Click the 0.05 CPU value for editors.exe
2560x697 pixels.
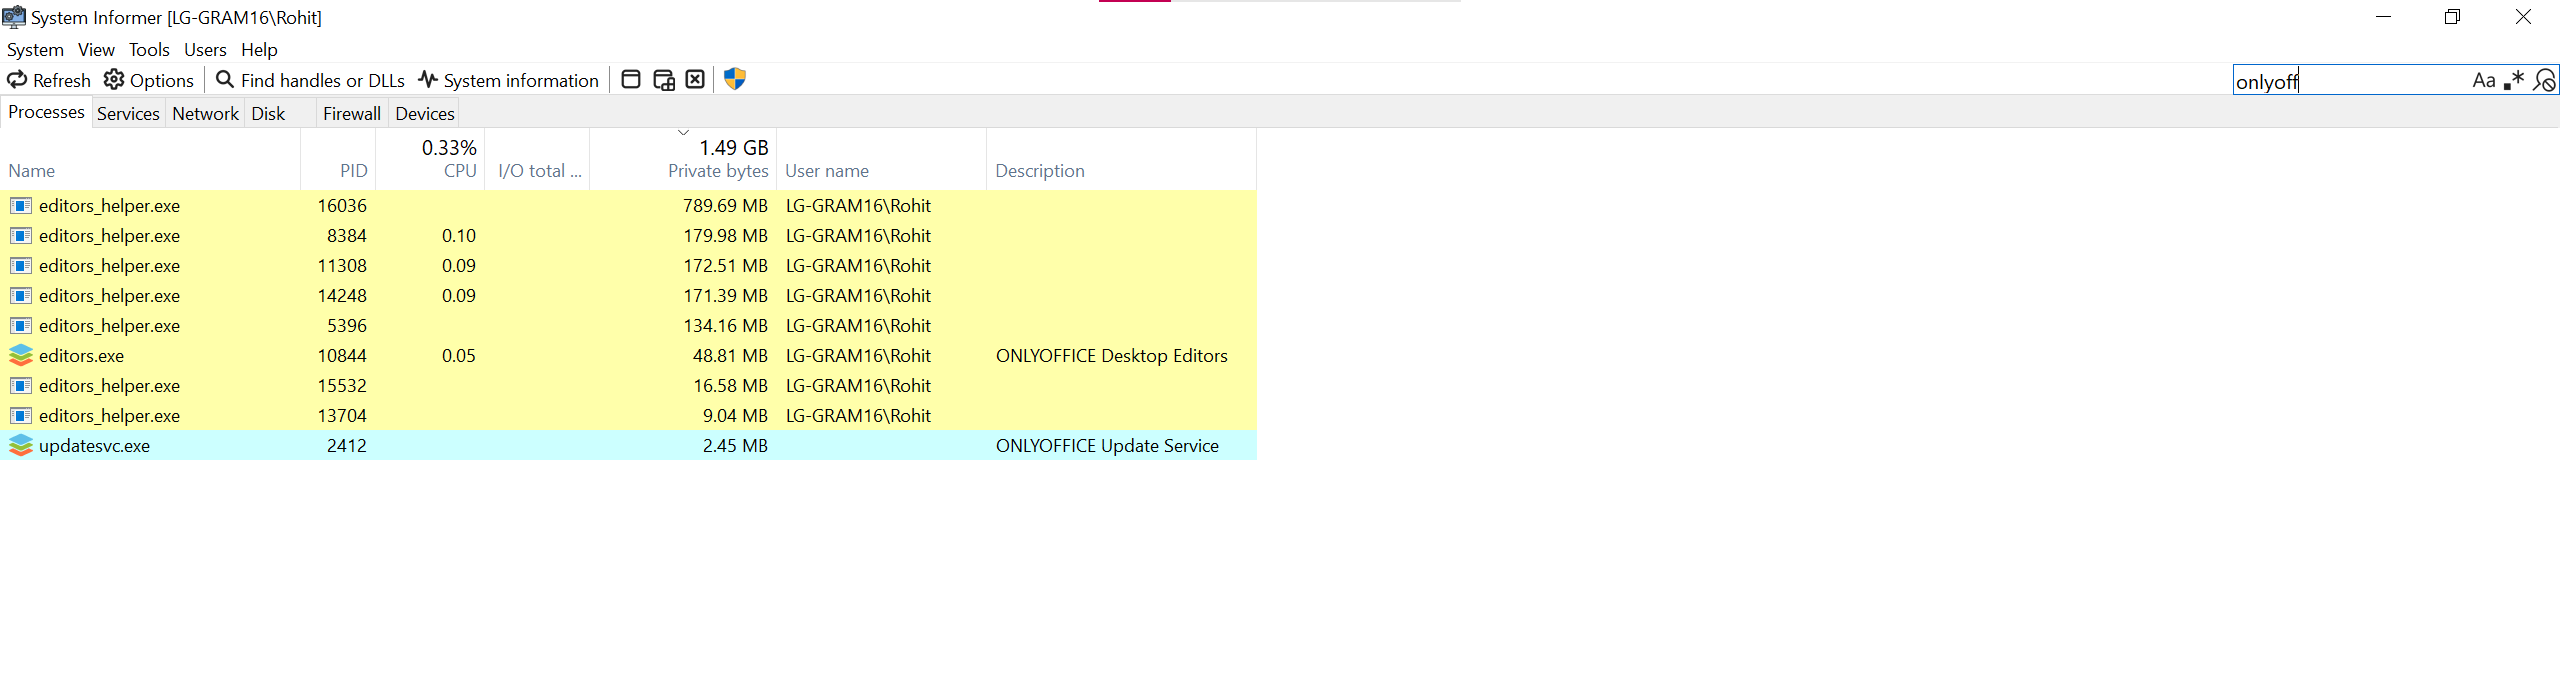click(x=459, y=356)
